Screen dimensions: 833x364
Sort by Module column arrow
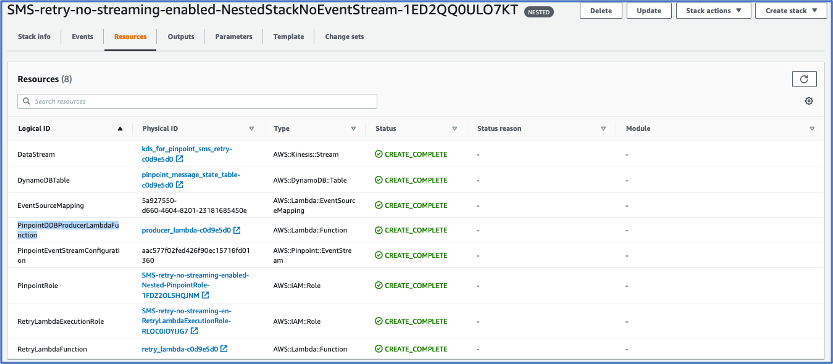[812, 129]
